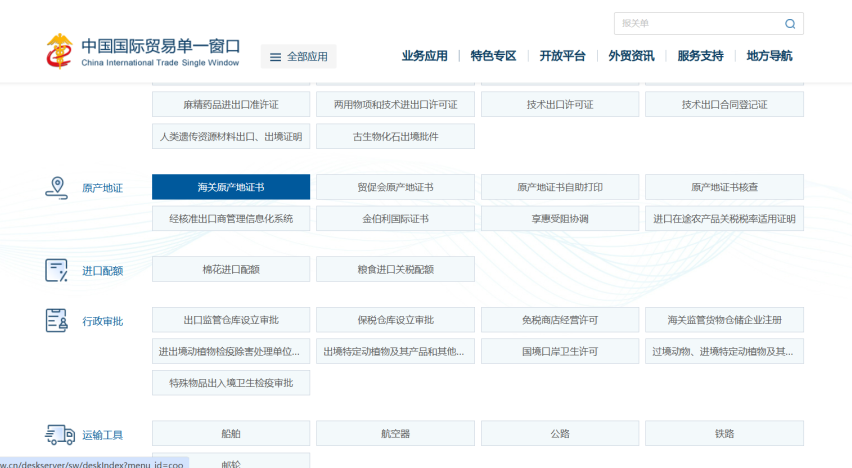
Task: Choose 出口监管仓库设立审批
Action: [231, 320]
